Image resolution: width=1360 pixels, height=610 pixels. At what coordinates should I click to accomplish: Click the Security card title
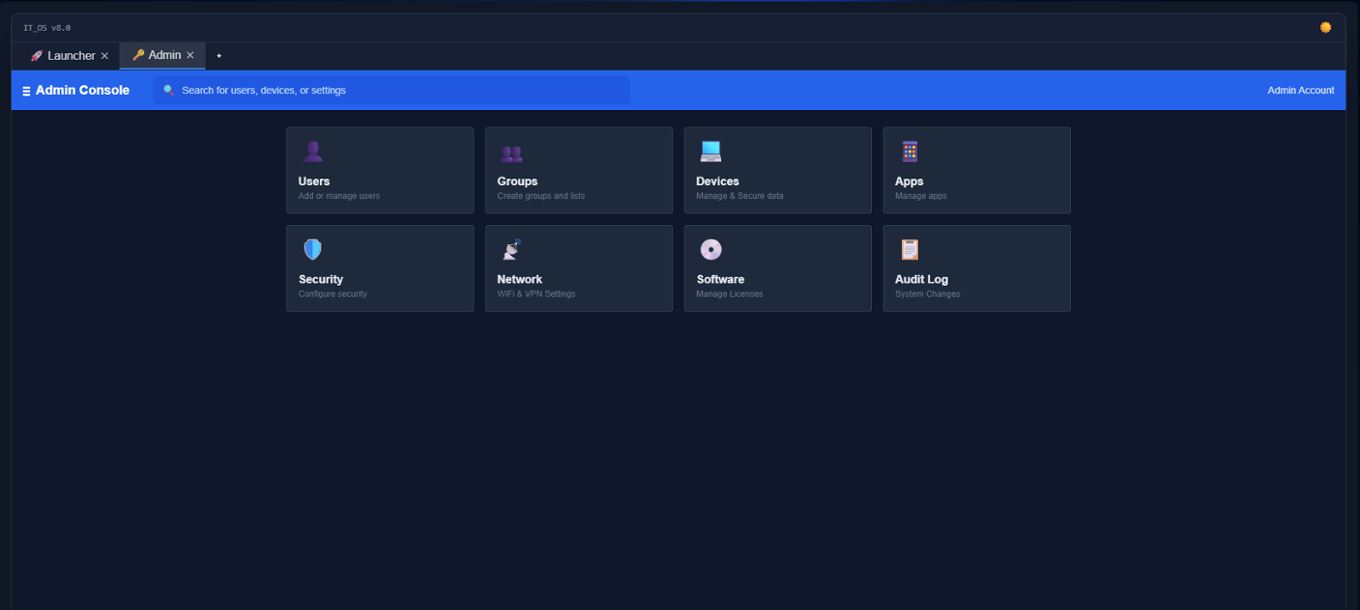[320, 279]
